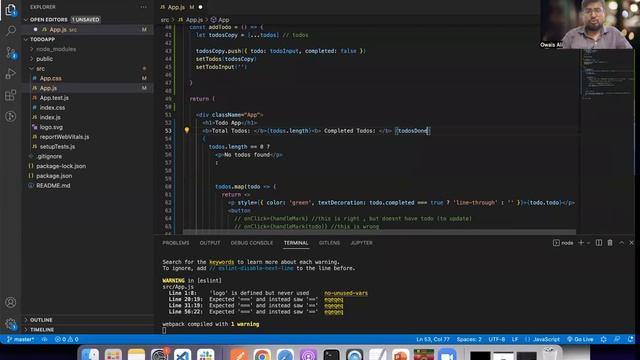Image resolution: width=640 pixels, height=360 pixels.
Task: Collapse the Open Editors section
Action: (87, 20)
